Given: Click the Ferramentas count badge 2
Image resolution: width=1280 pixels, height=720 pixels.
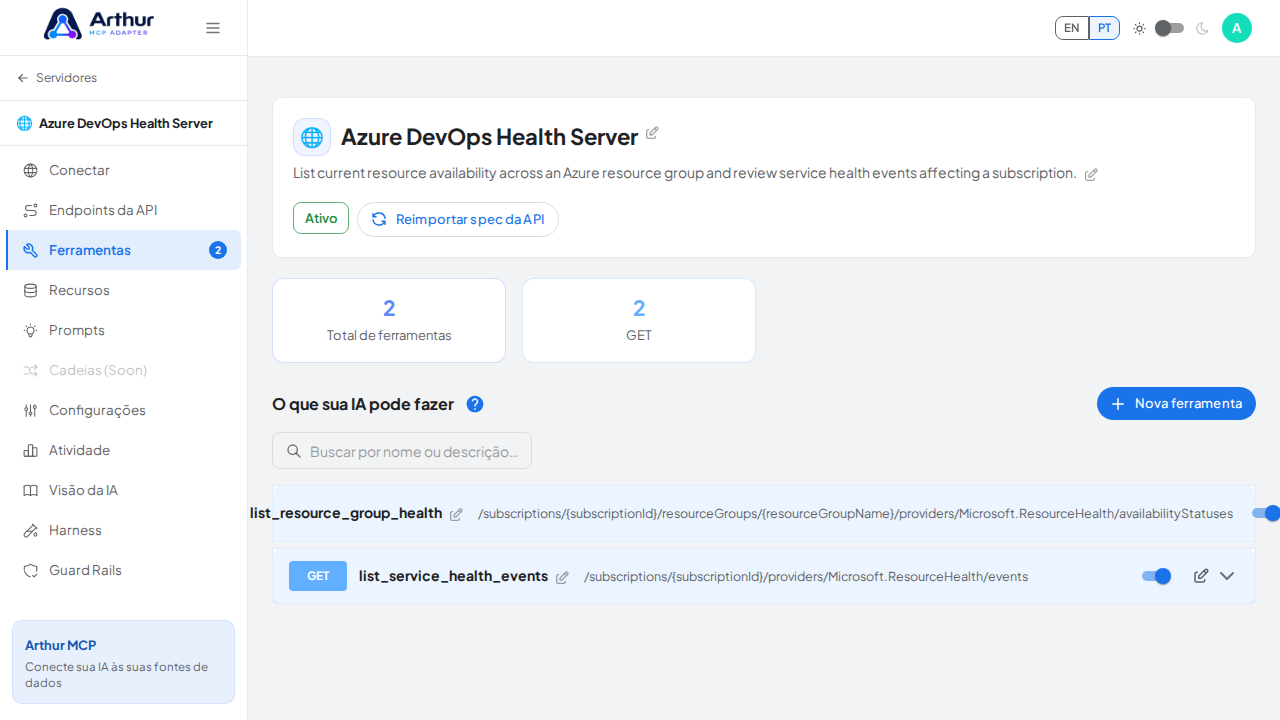Looking at the screenshot, I should 218,250.
